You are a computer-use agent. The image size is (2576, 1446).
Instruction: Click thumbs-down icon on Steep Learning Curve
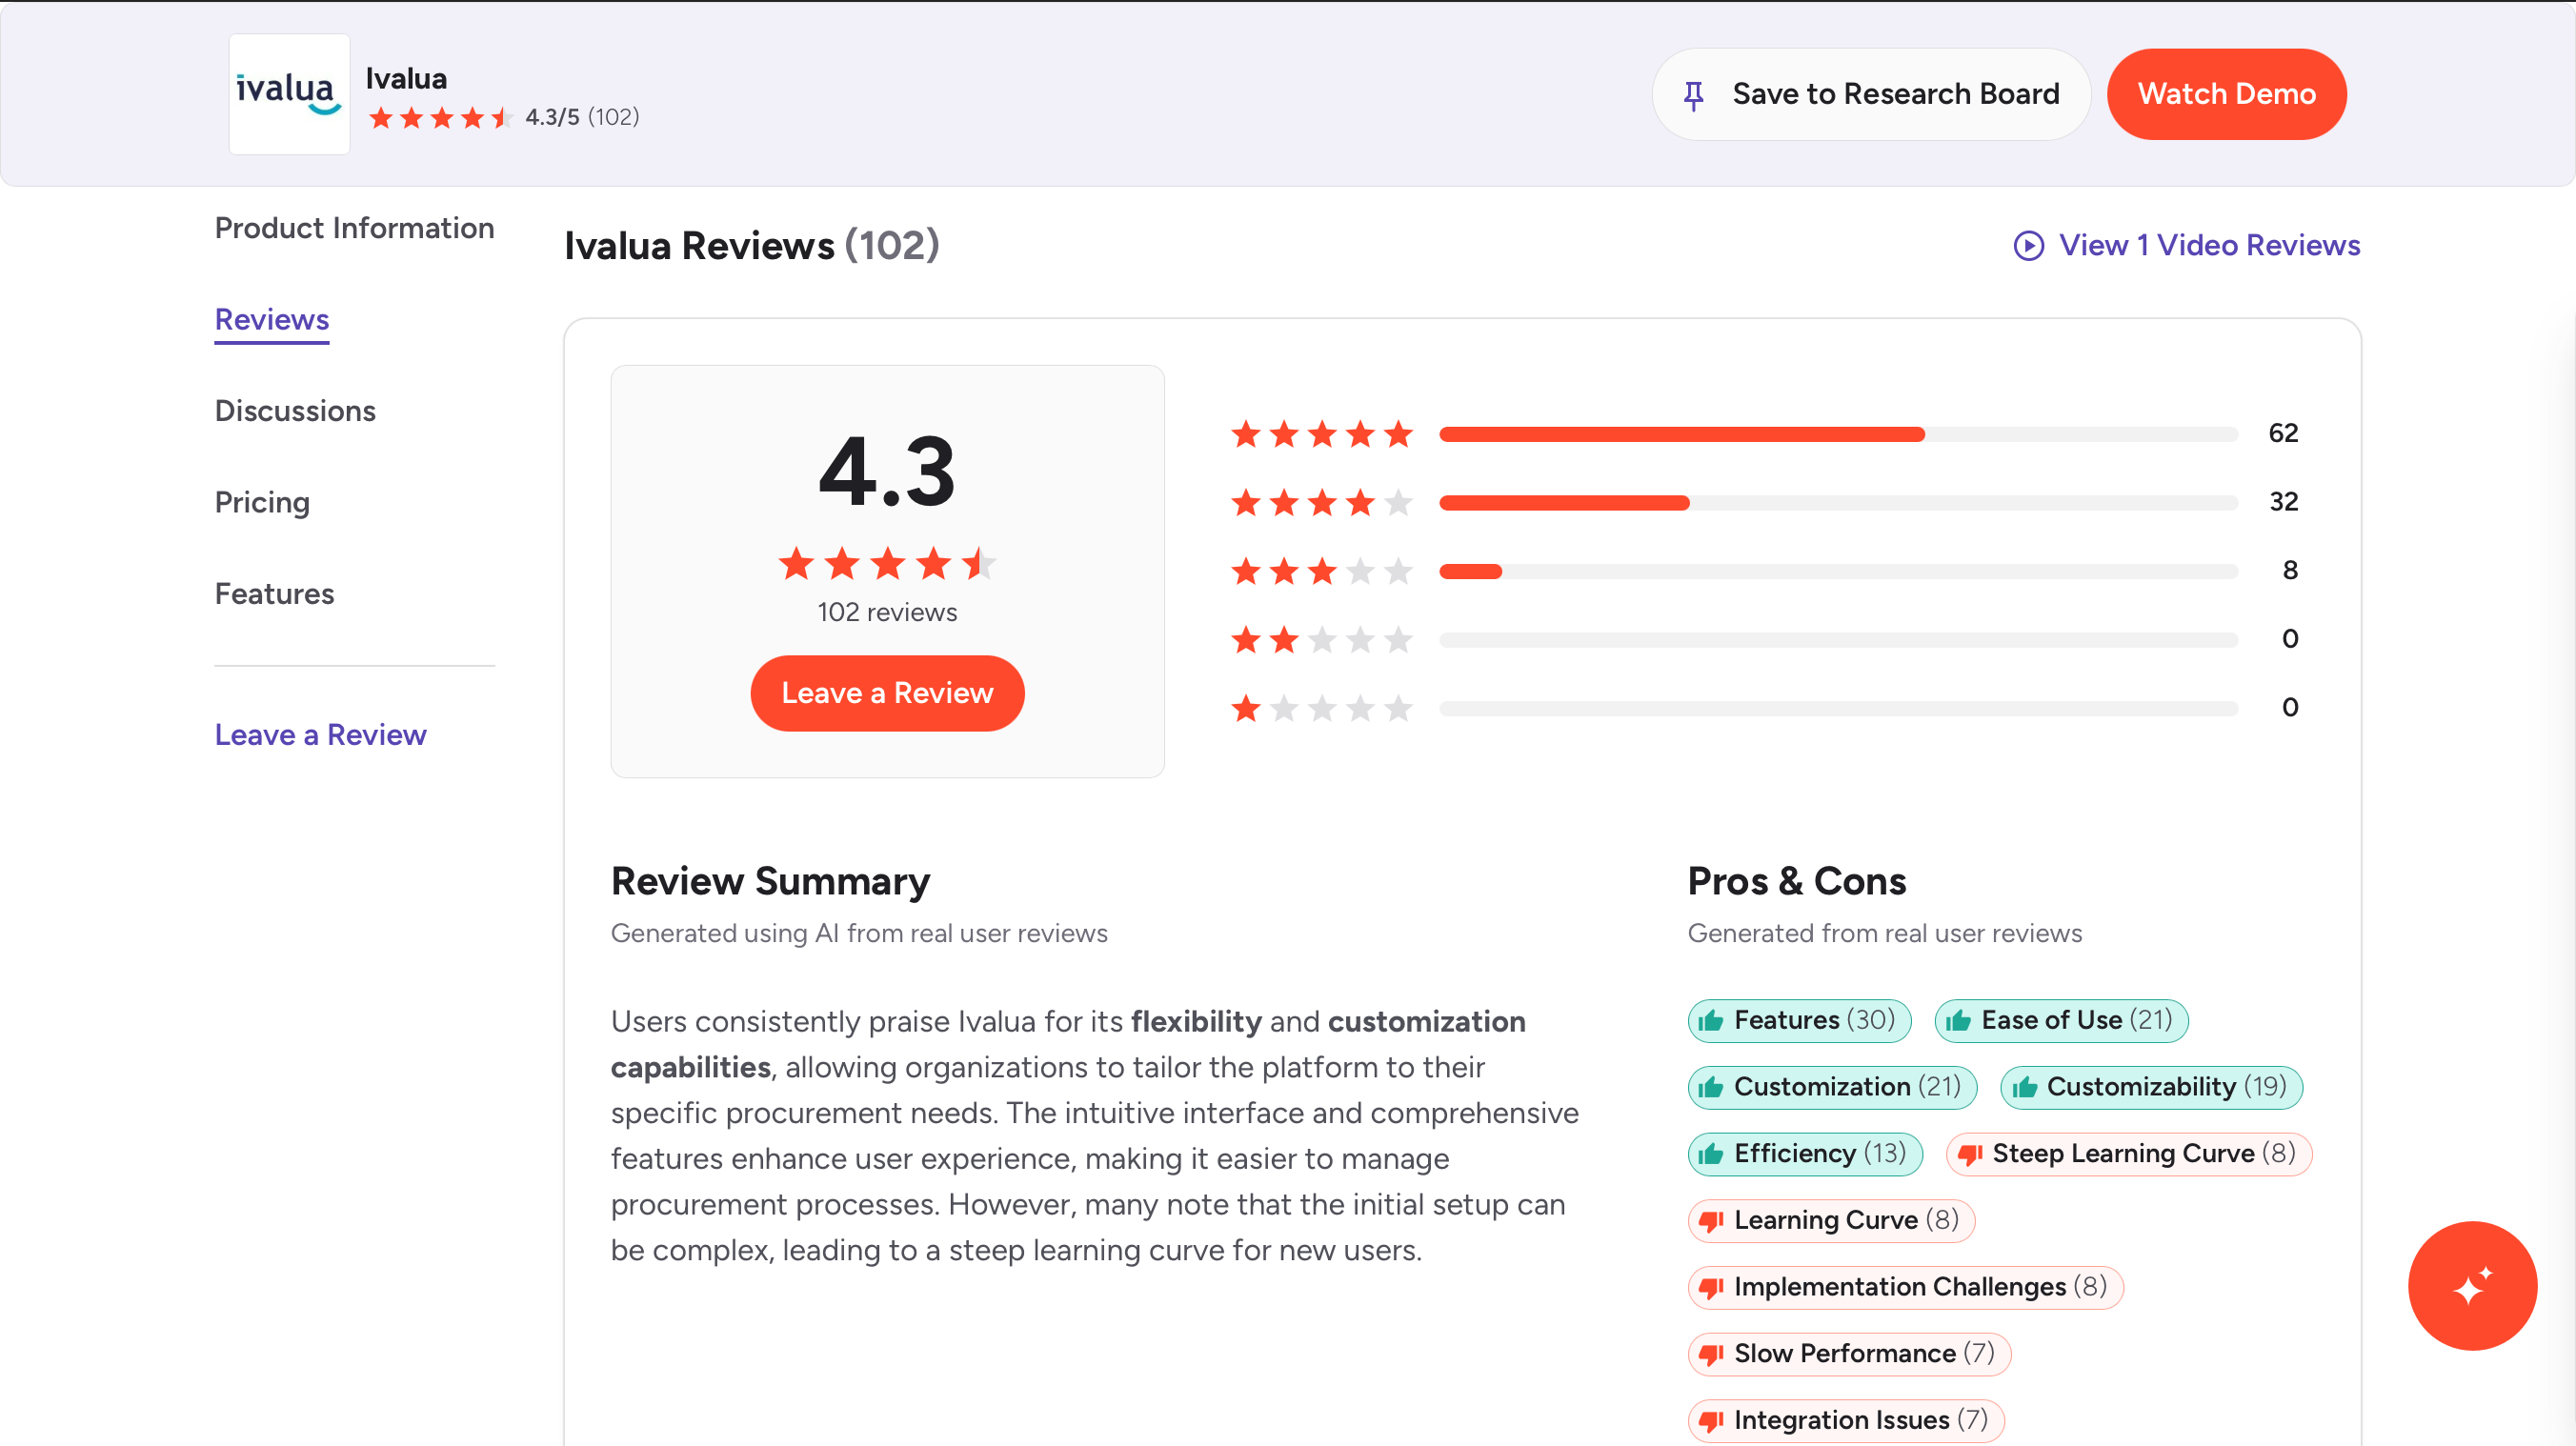[1970, 1155]
